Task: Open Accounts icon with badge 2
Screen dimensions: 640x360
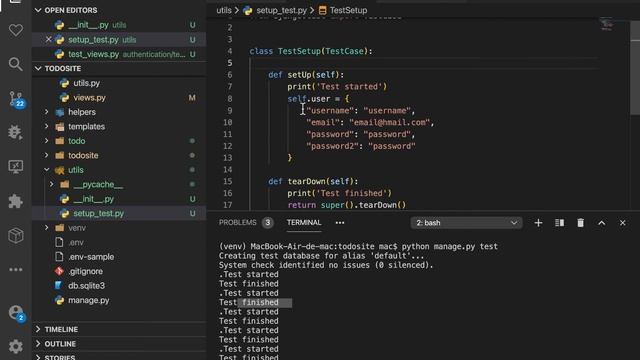Action: 16,313
